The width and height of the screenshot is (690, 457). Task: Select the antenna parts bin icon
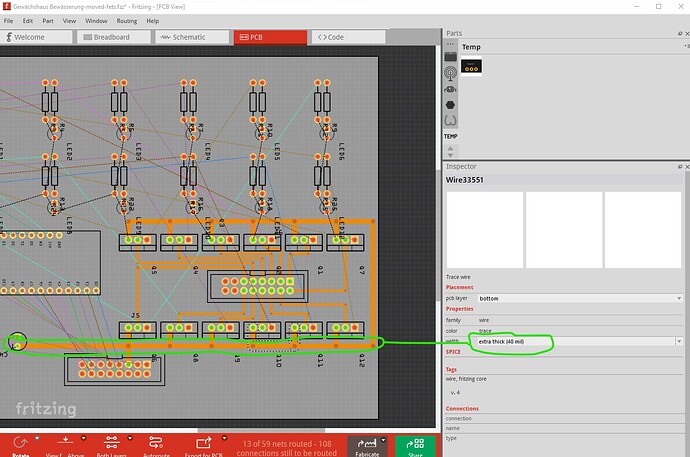click(450, 73)
